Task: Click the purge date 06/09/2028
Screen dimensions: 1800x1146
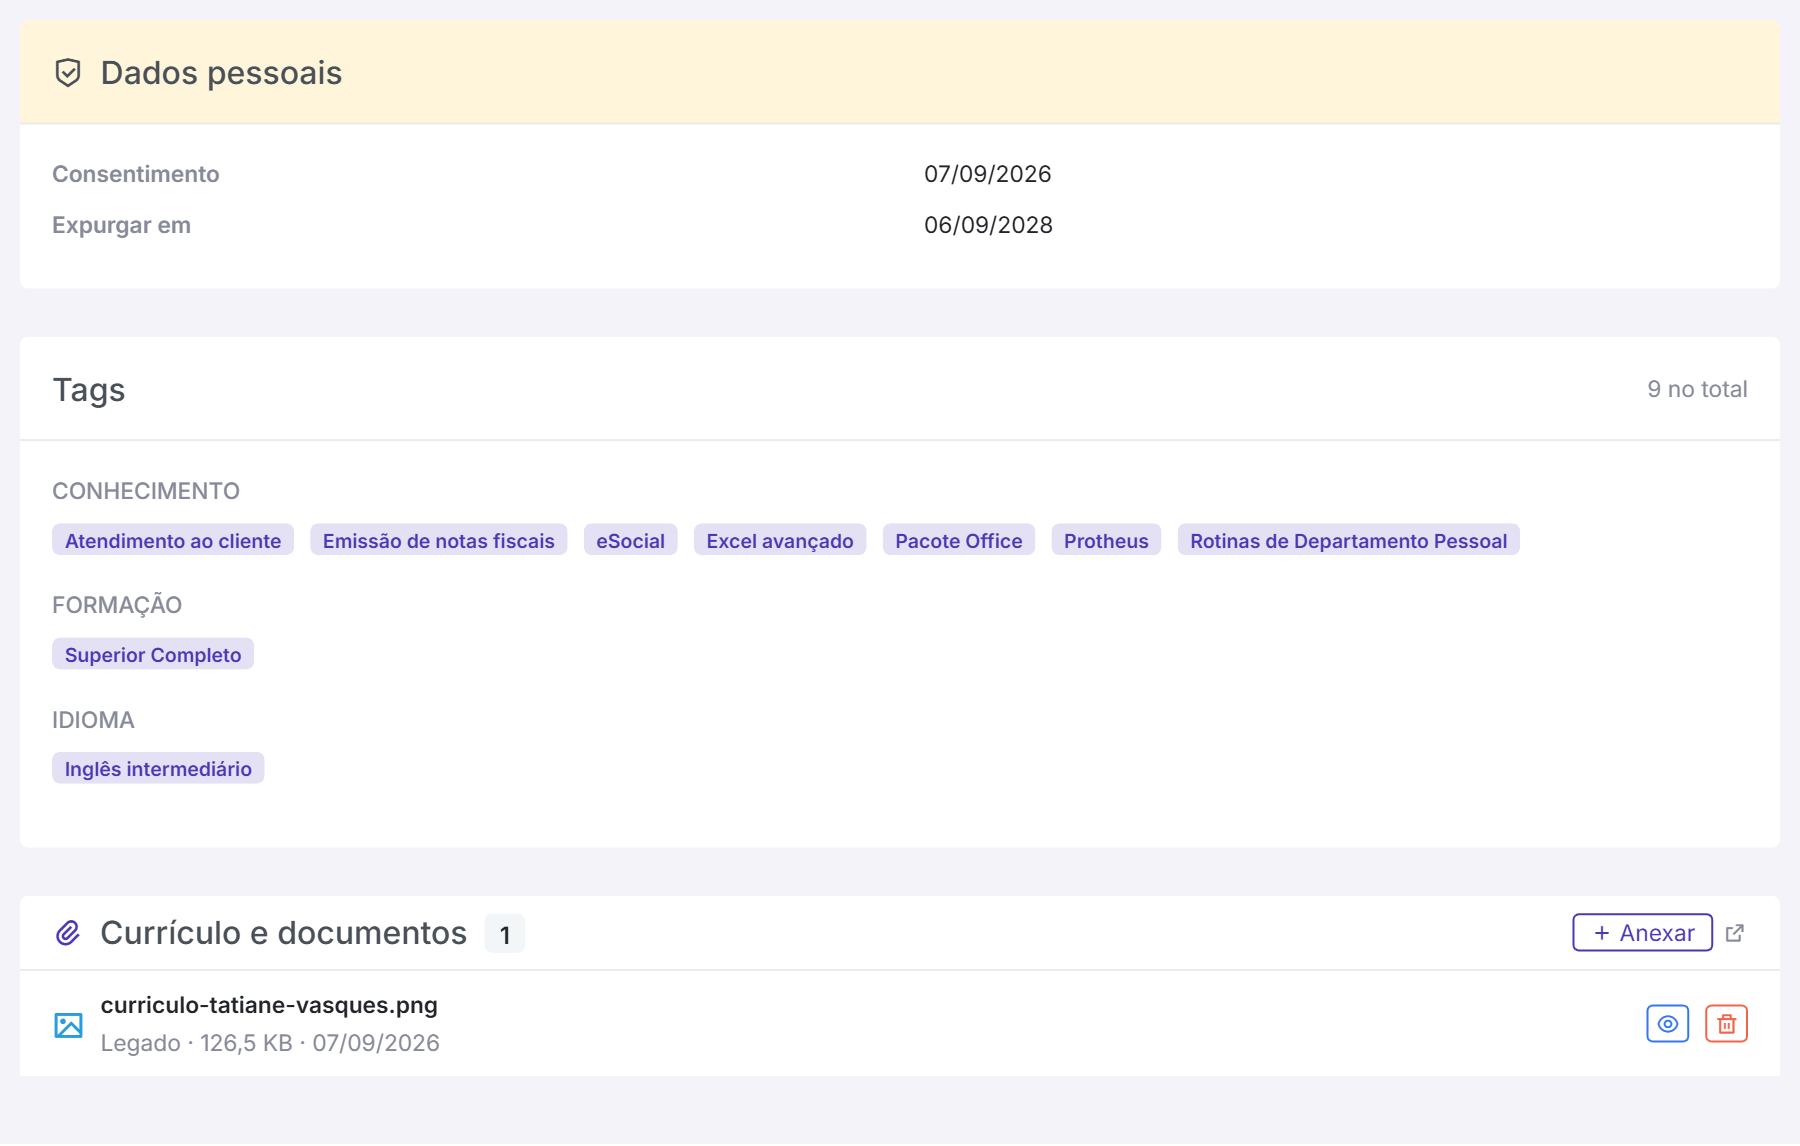Action: pos(988,225)
